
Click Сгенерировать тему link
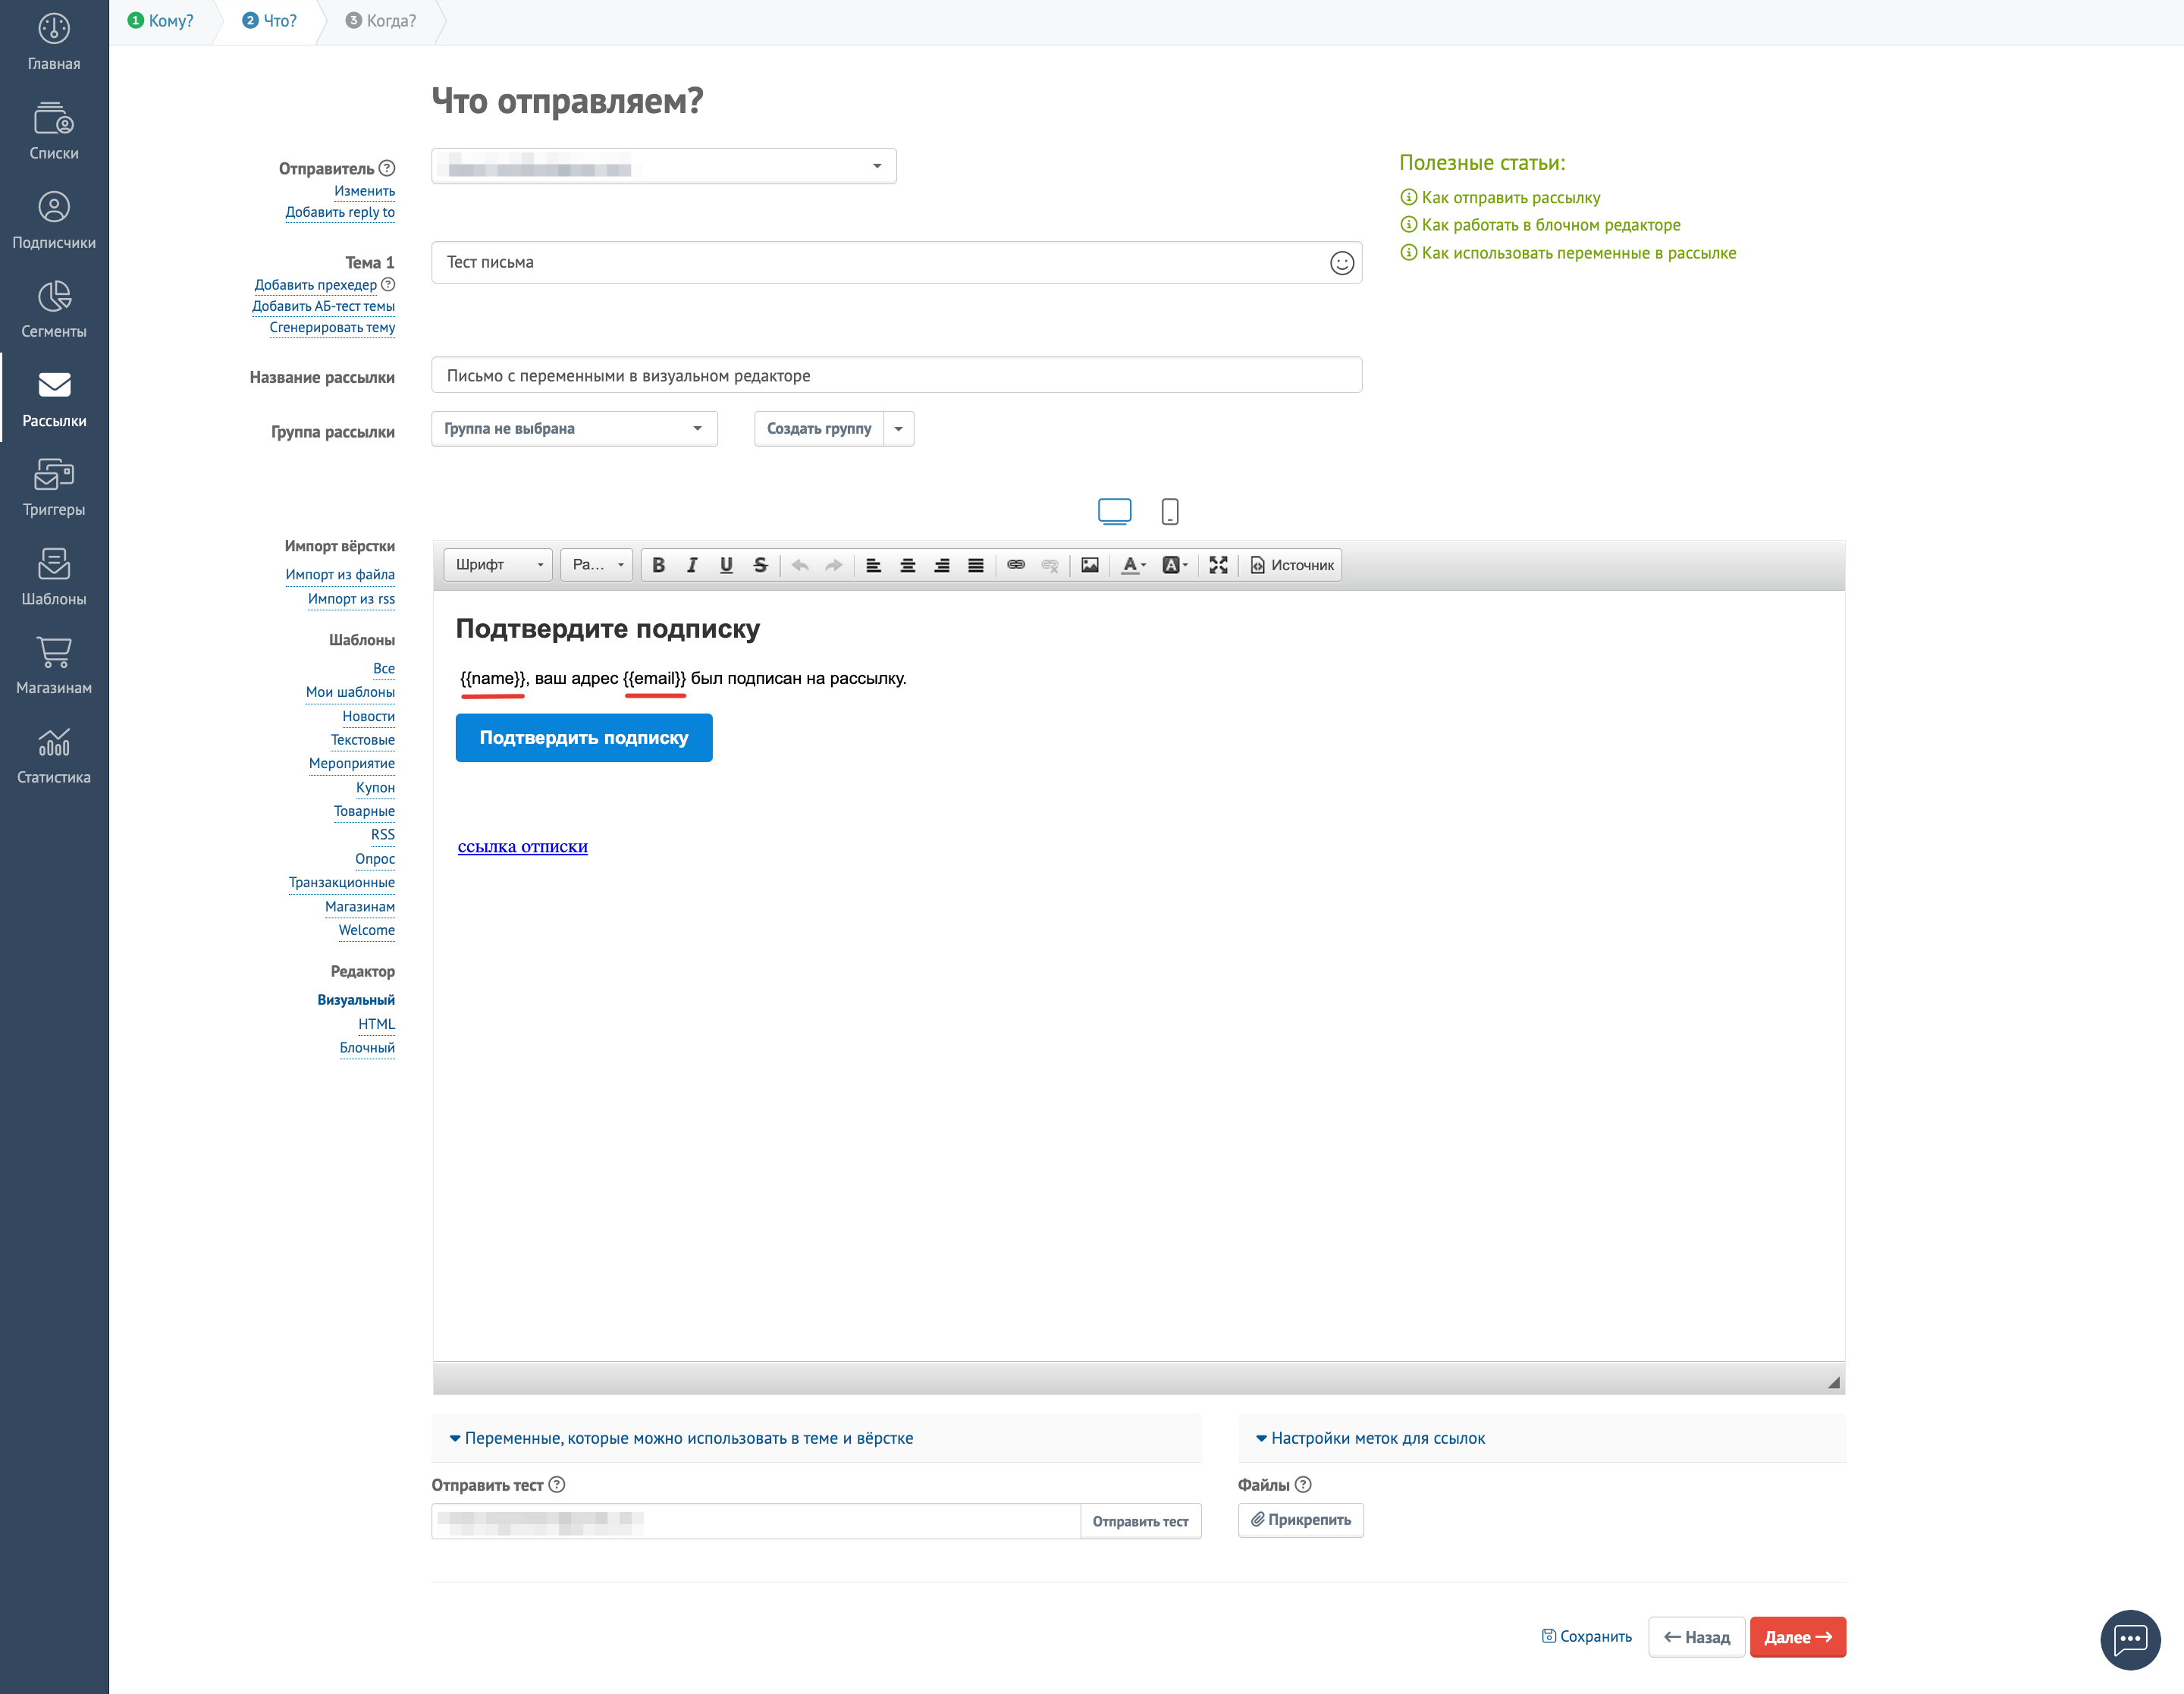tap(332, 328)
